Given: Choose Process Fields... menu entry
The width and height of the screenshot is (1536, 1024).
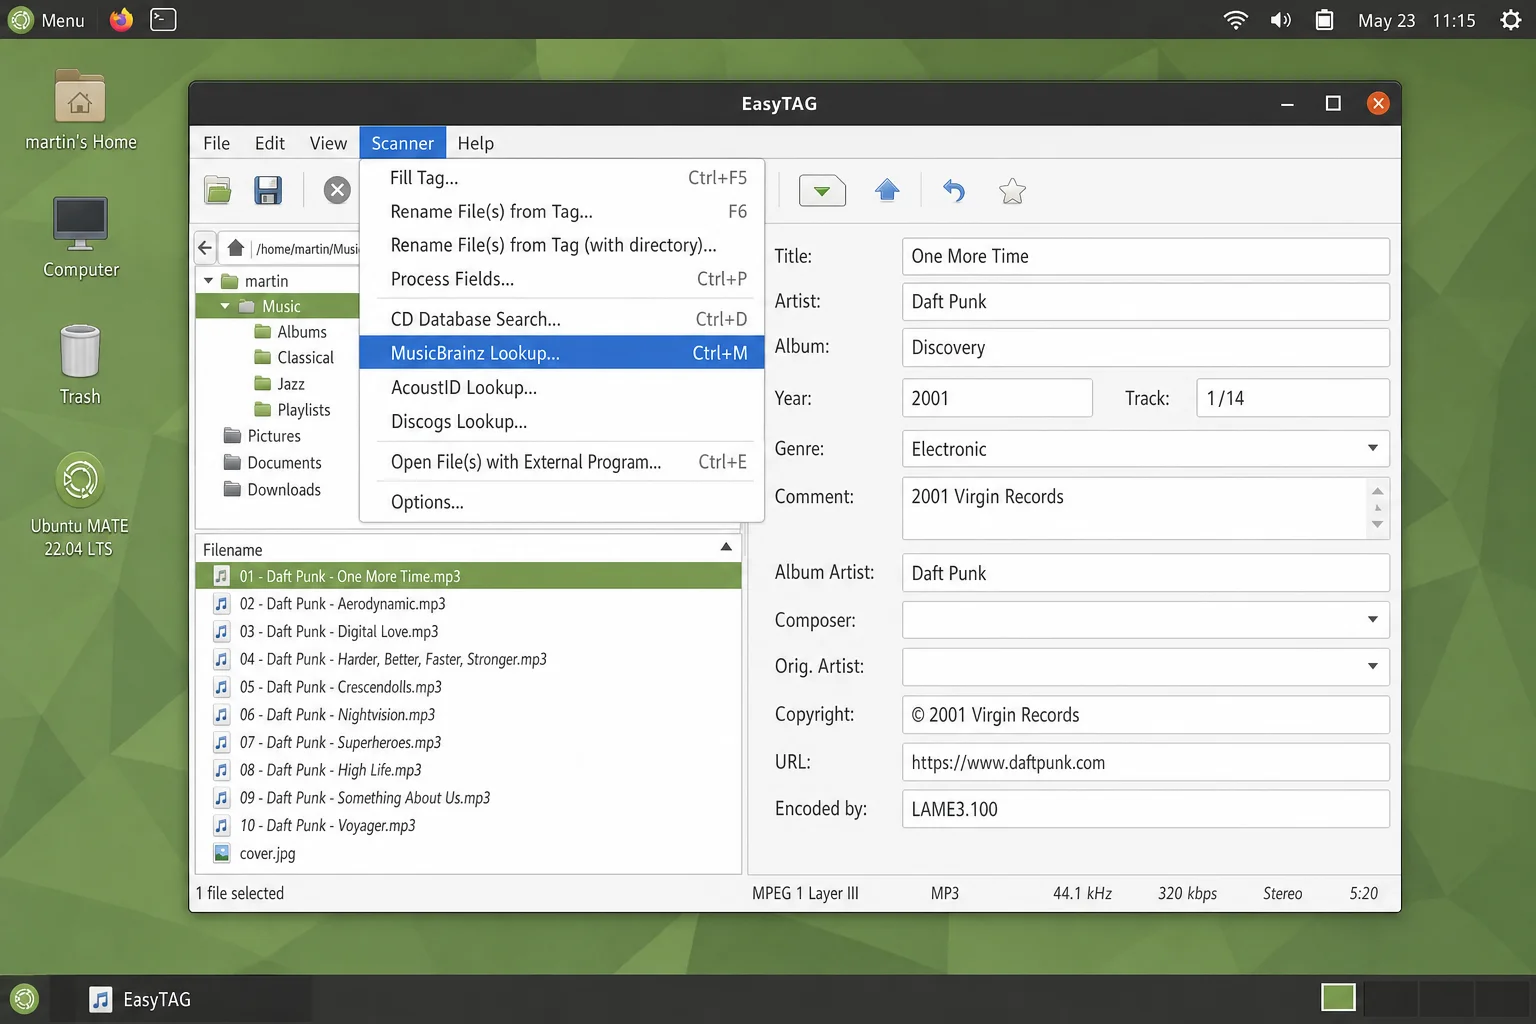Looking at the screenshot, I should pos(562,279).
